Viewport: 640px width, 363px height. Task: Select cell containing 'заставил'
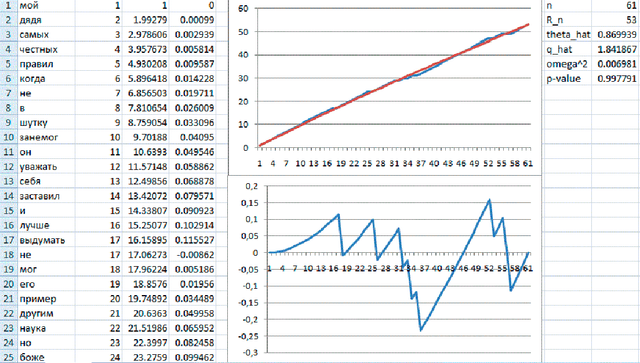coord(46,196)
